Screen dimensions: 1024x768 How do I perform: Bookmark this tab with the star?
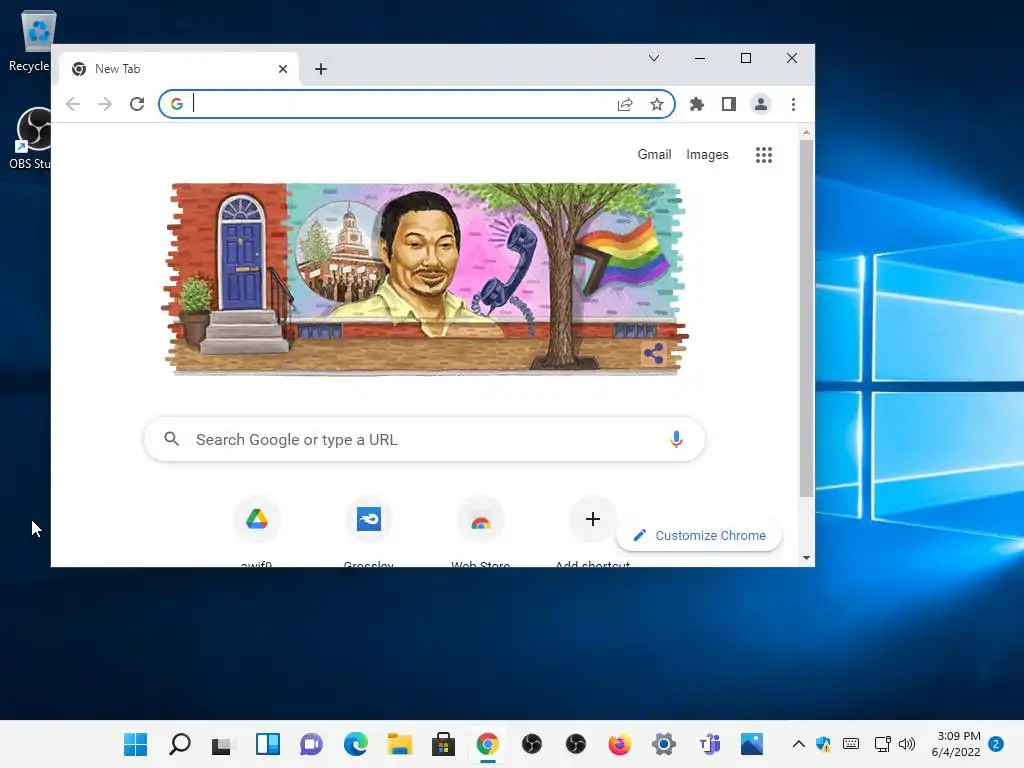pyautogui.click(x=656, y=104)
